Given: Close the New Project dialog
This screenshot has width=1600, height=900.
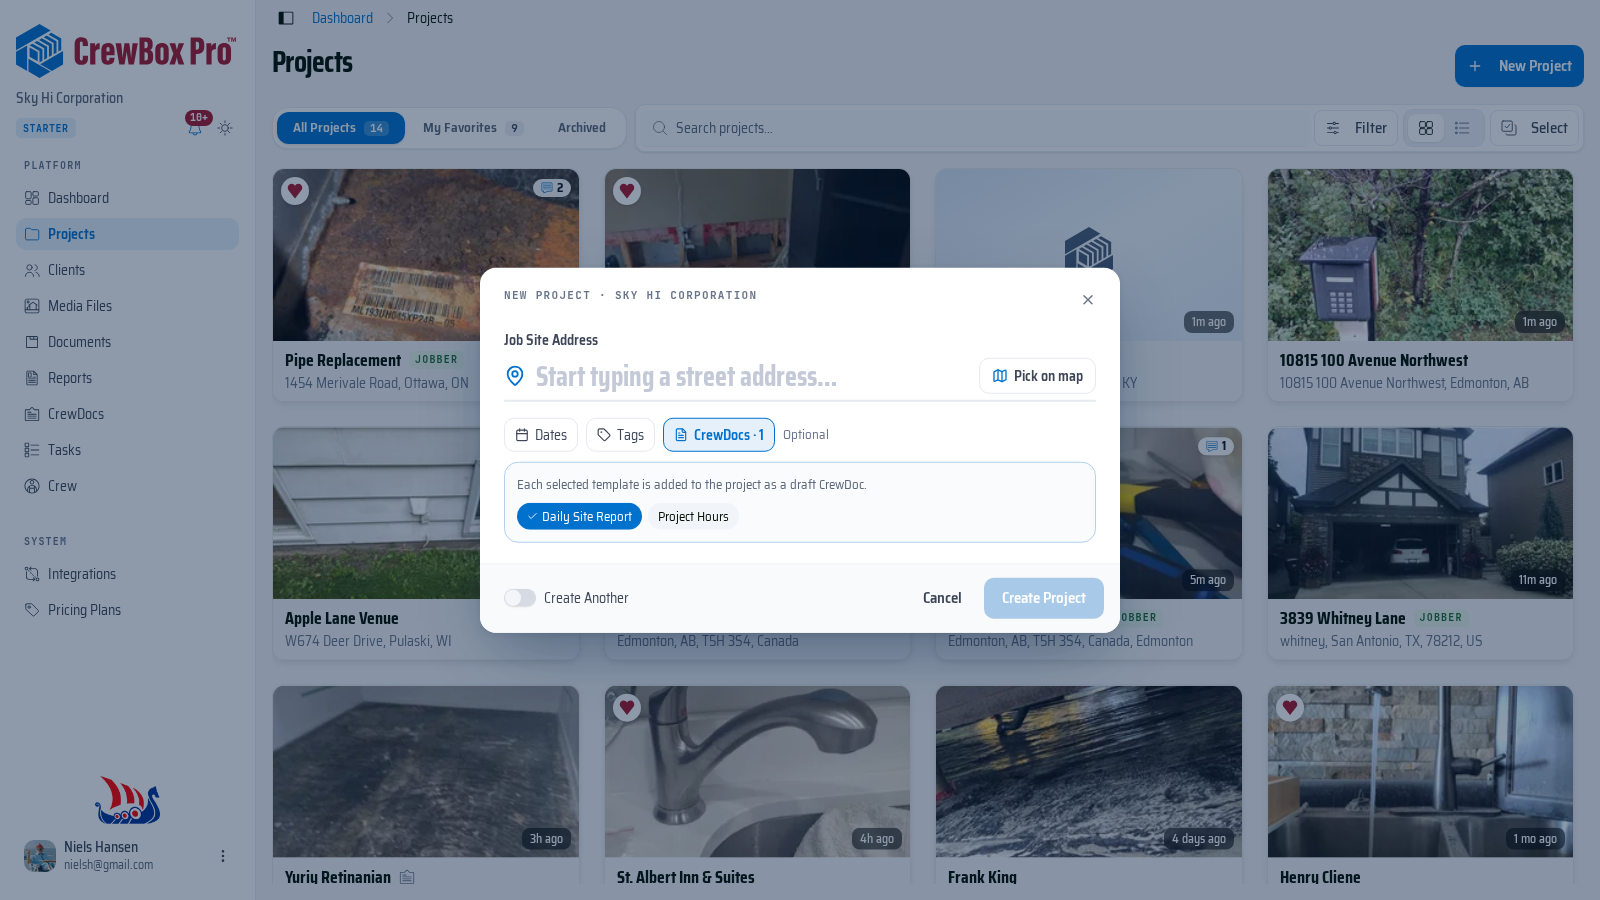Looking at the screenshot, I should click(1088, 300).
